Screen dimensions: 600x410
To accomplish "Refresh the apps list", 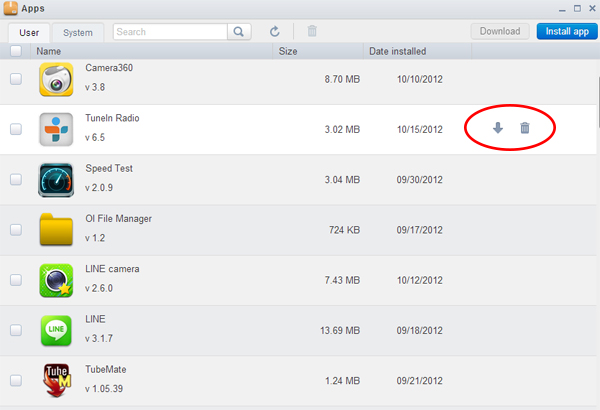I will [x=274, y=31].
